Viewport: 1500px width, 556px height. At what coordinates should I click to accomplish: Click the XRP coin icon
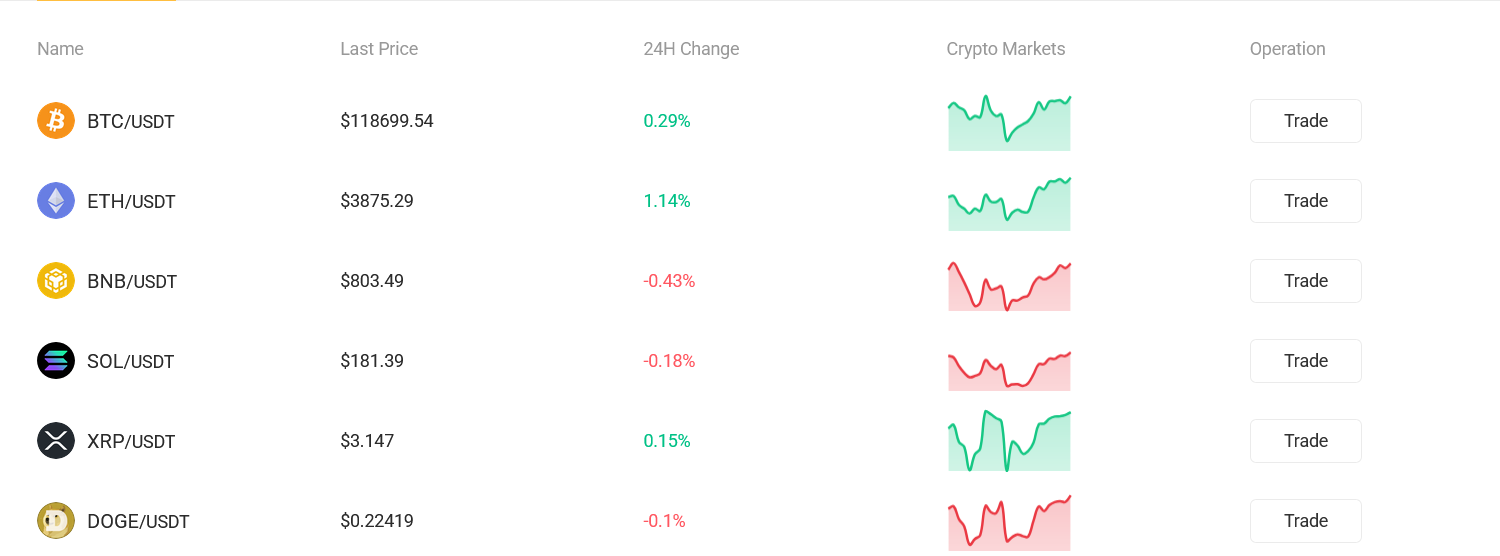click(56, 441)
